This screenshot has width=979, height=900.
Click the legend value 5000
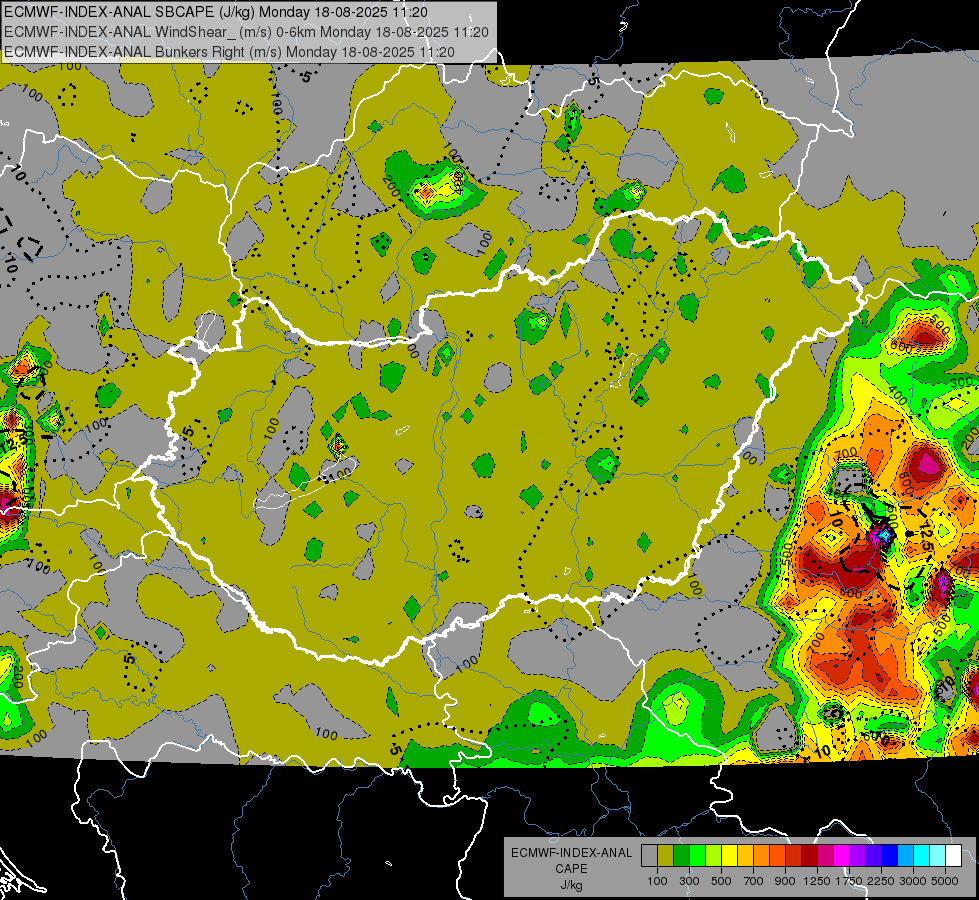pos(945,881)
